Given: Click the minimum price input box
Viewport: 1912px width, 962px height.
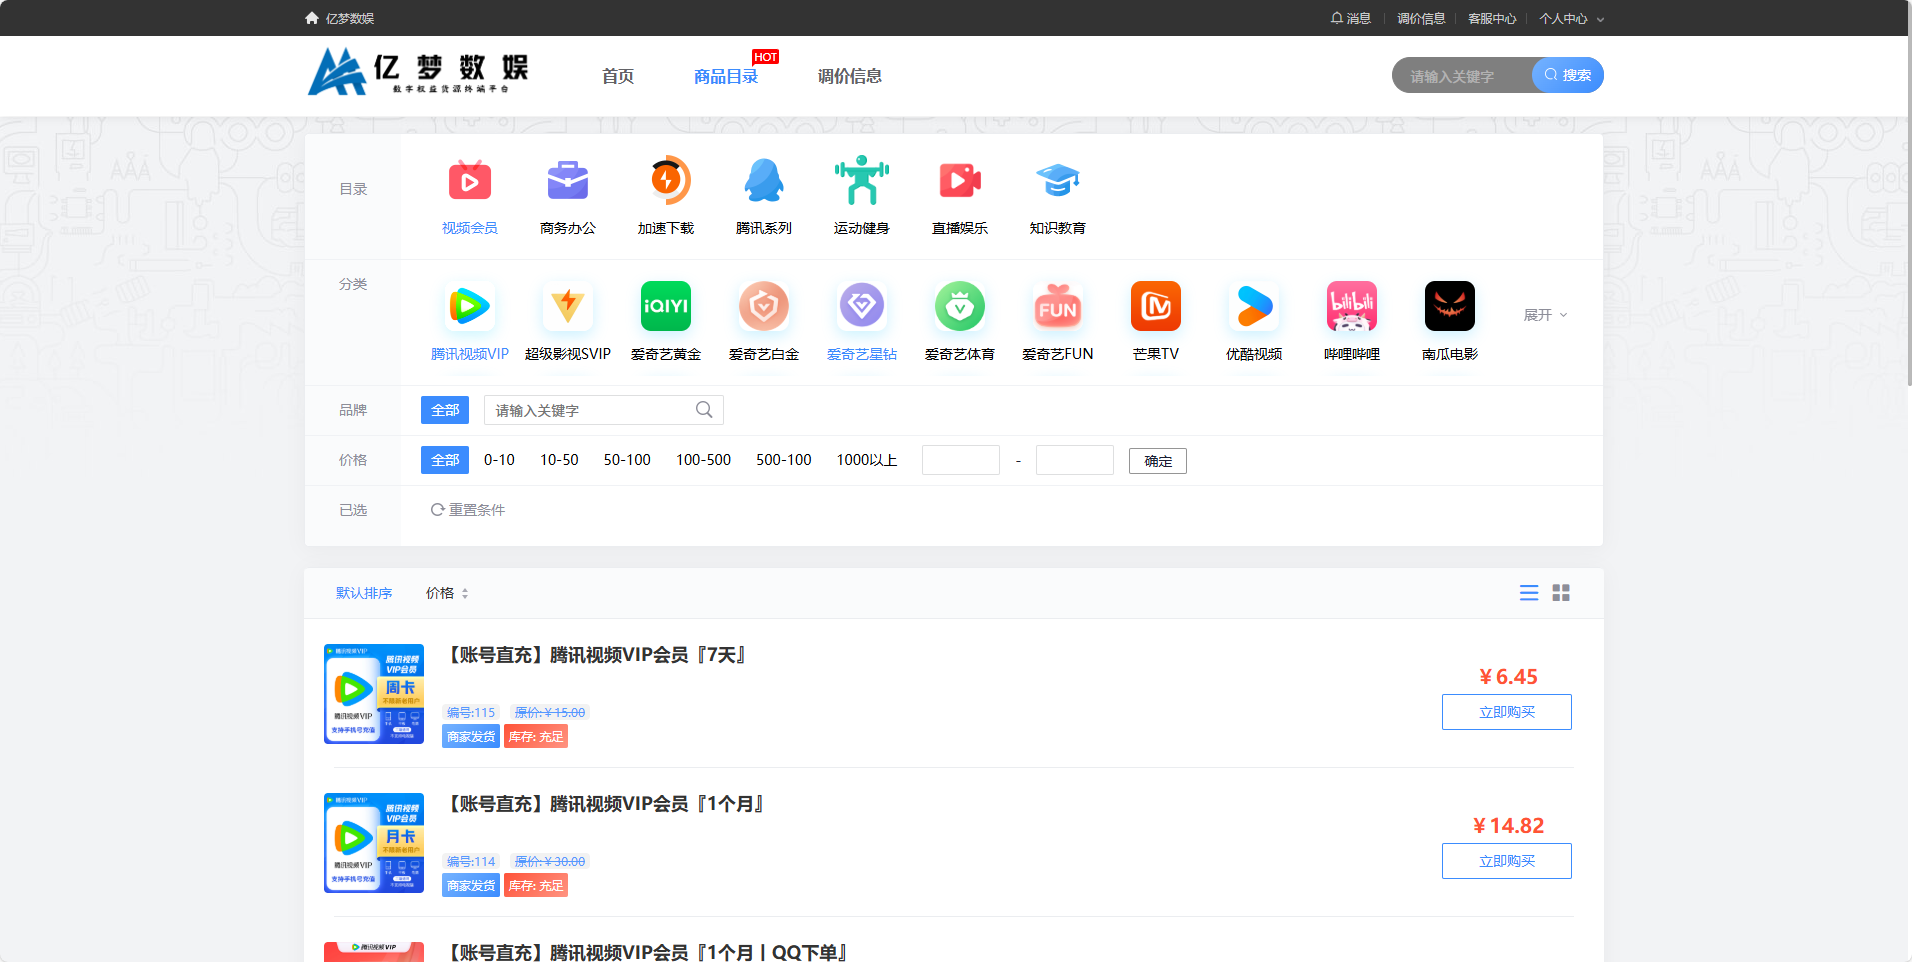Looking at the screenshot, I should [x=961, y=460].
